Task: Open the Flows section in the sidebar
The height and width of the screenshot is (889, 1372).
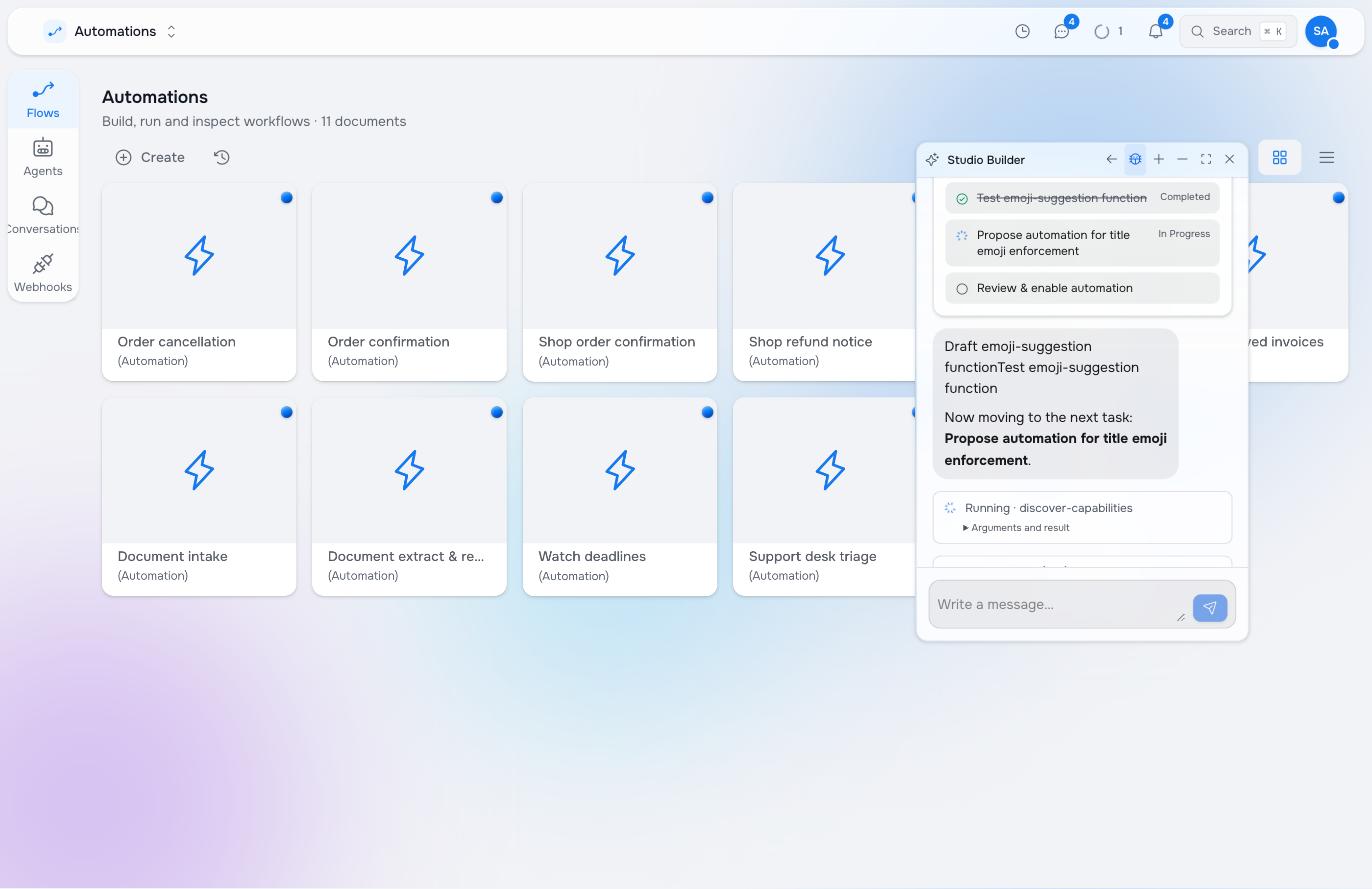Action: [x=43, y=100]
